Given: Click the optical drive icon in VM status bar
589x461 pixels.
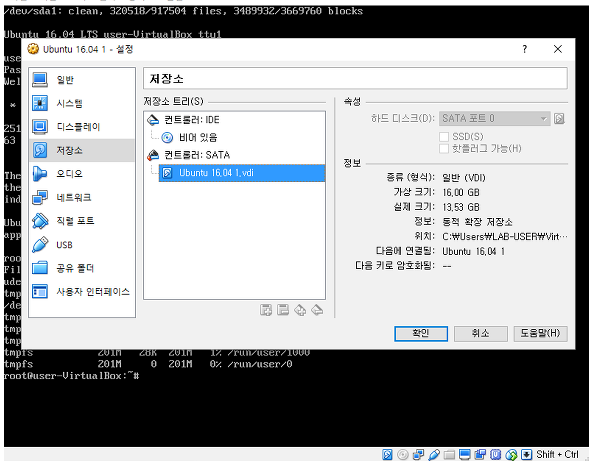Looking at the screenshot, I should (402, 455).
